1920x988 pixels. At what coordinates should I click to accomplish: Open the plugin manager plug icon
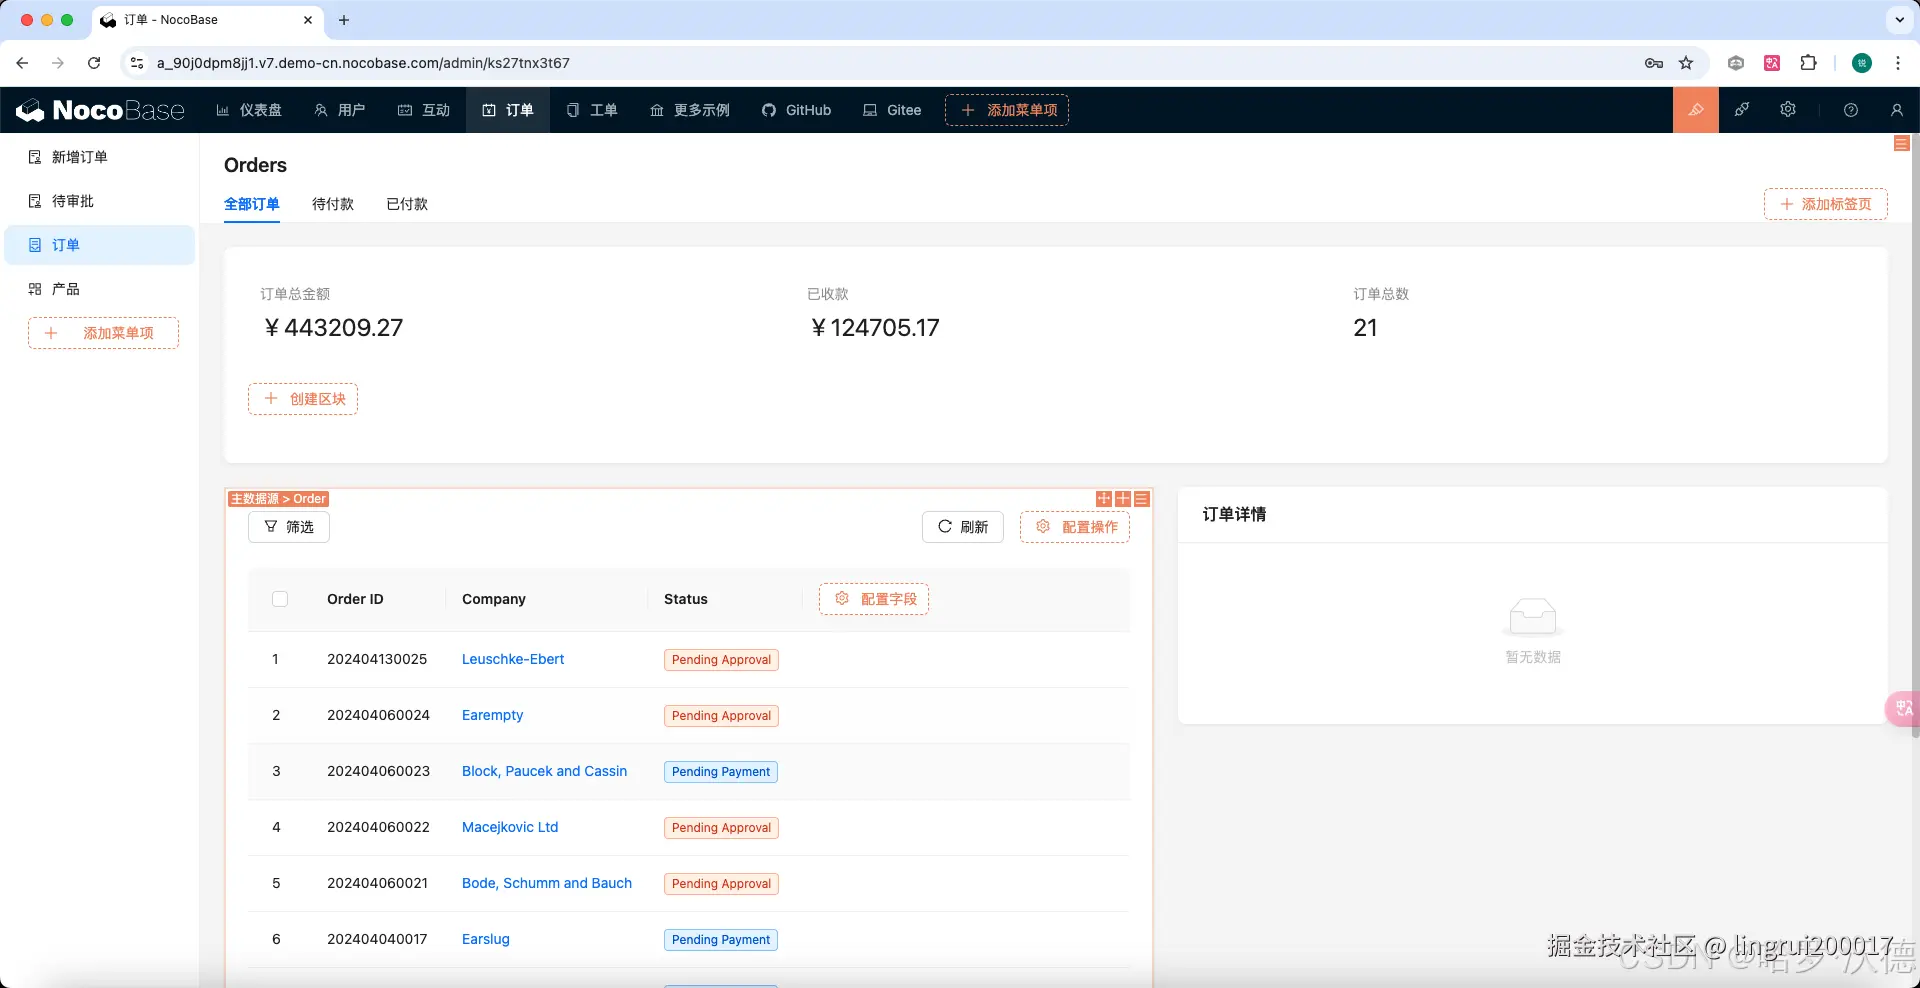(1742, 110)
